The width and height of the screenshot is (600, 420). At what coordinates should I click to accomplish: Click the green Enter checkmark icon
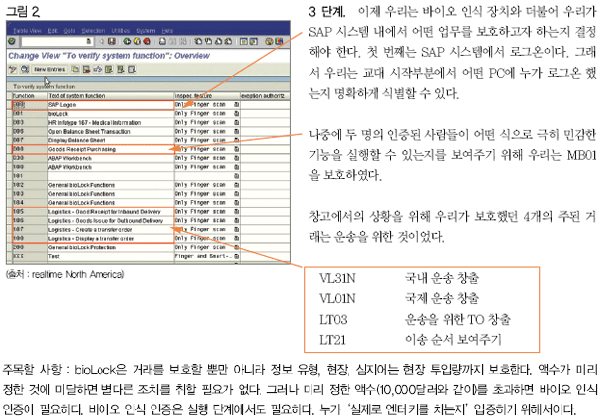coord(9,43)
